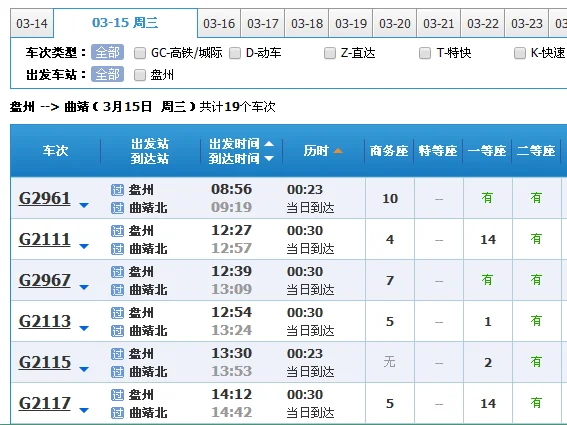Expand stop details for train G2961
Viewport: 567px width, 425px height.
[x=84, y=205]
